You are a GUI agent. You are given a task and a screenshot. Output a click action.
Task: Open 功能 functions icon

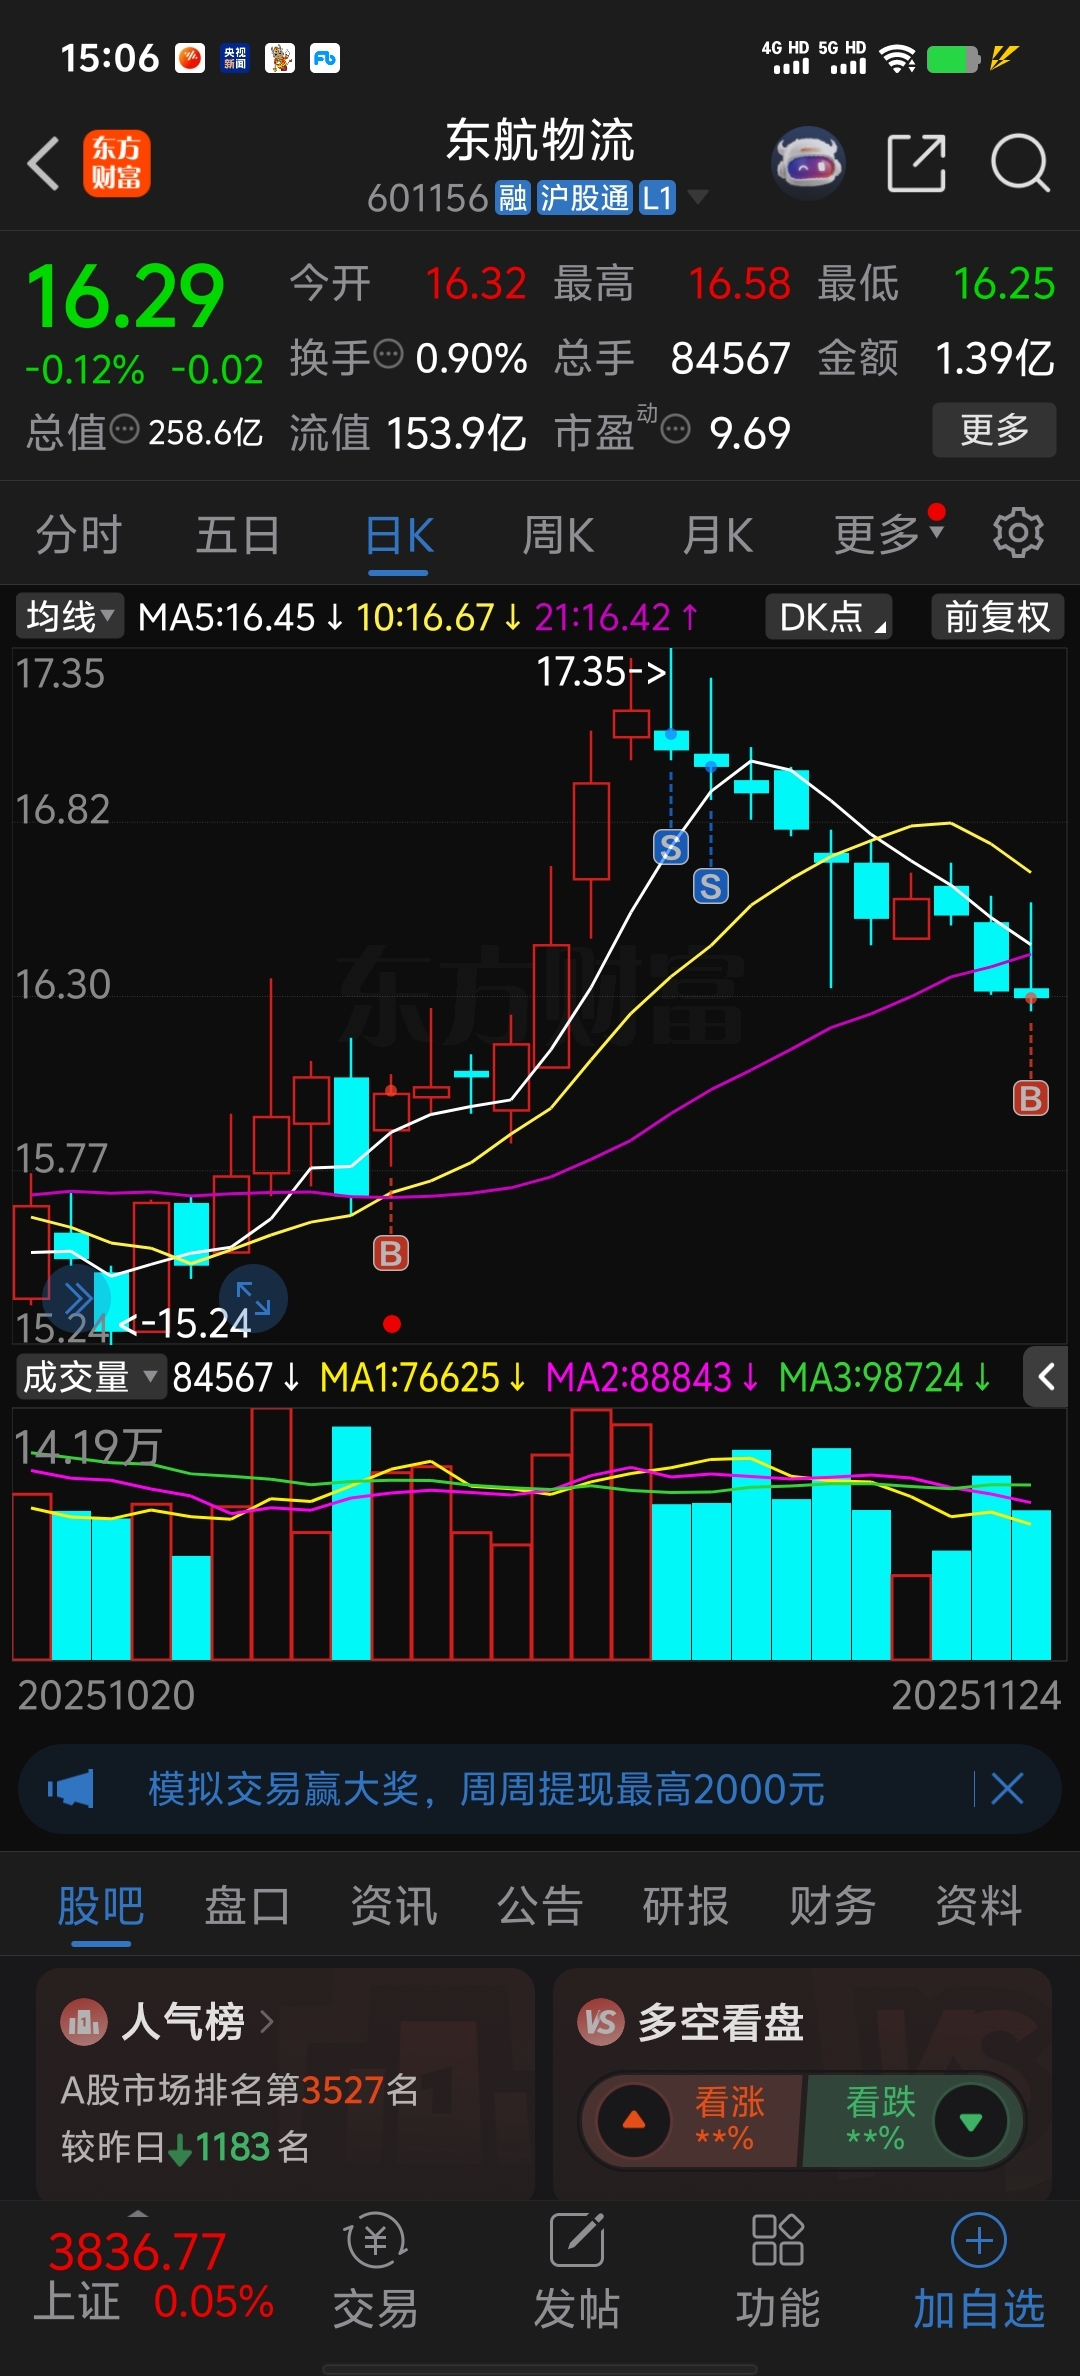point(778,2240)
